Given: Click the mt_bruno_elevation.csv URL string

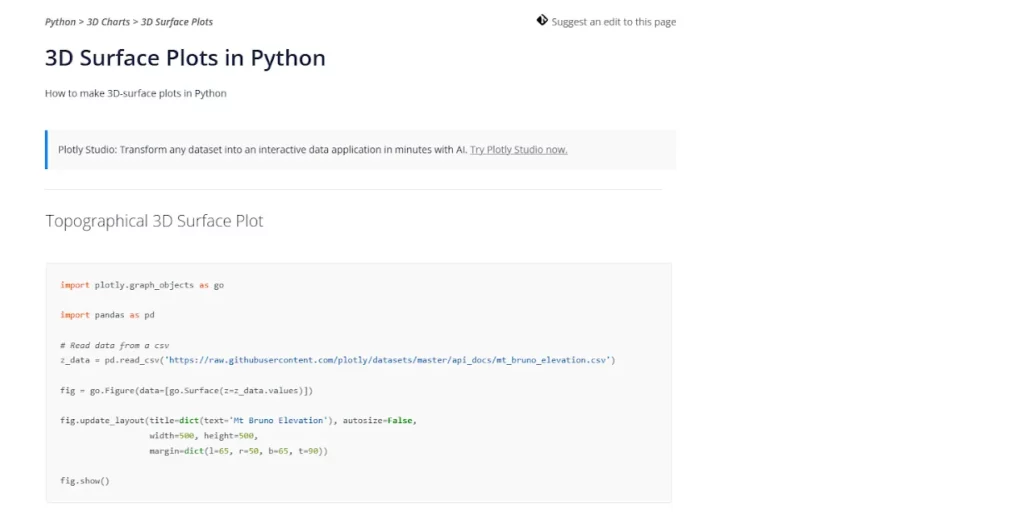Looking at the screenshot, I should coord(390,359).
